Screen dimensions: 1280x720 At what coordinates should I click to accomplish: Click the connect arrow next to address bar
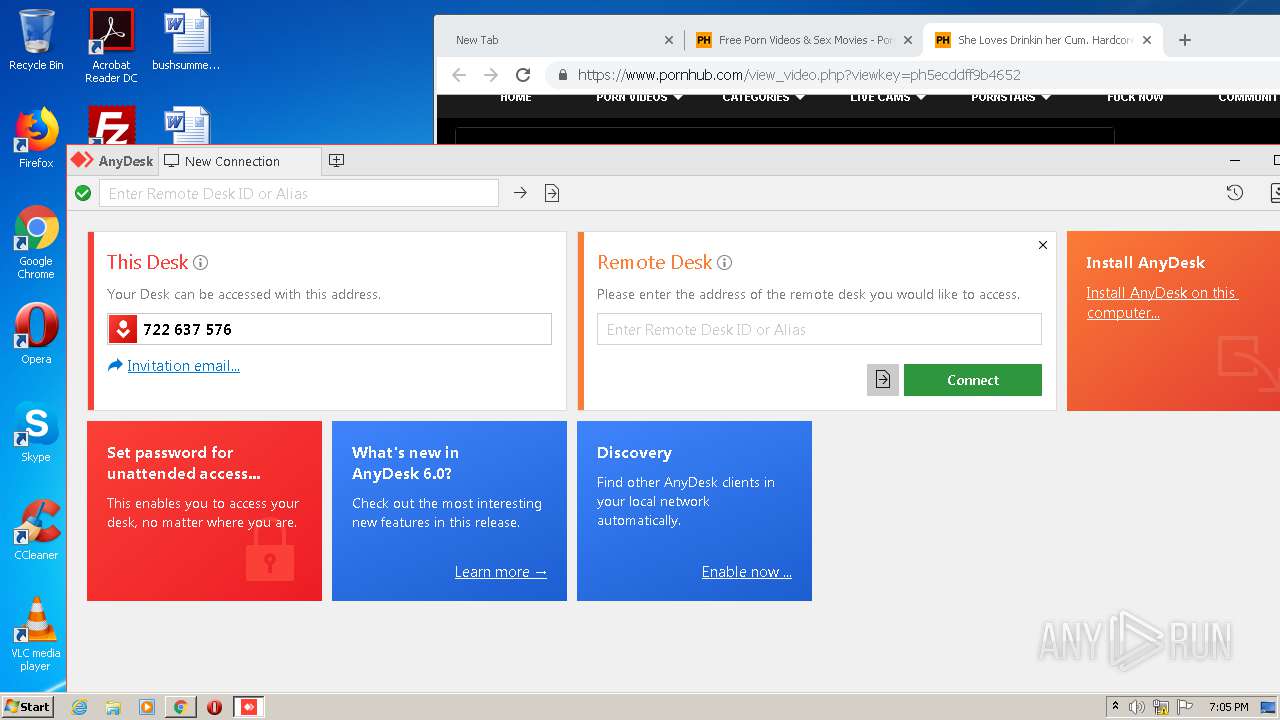[520, 193]
